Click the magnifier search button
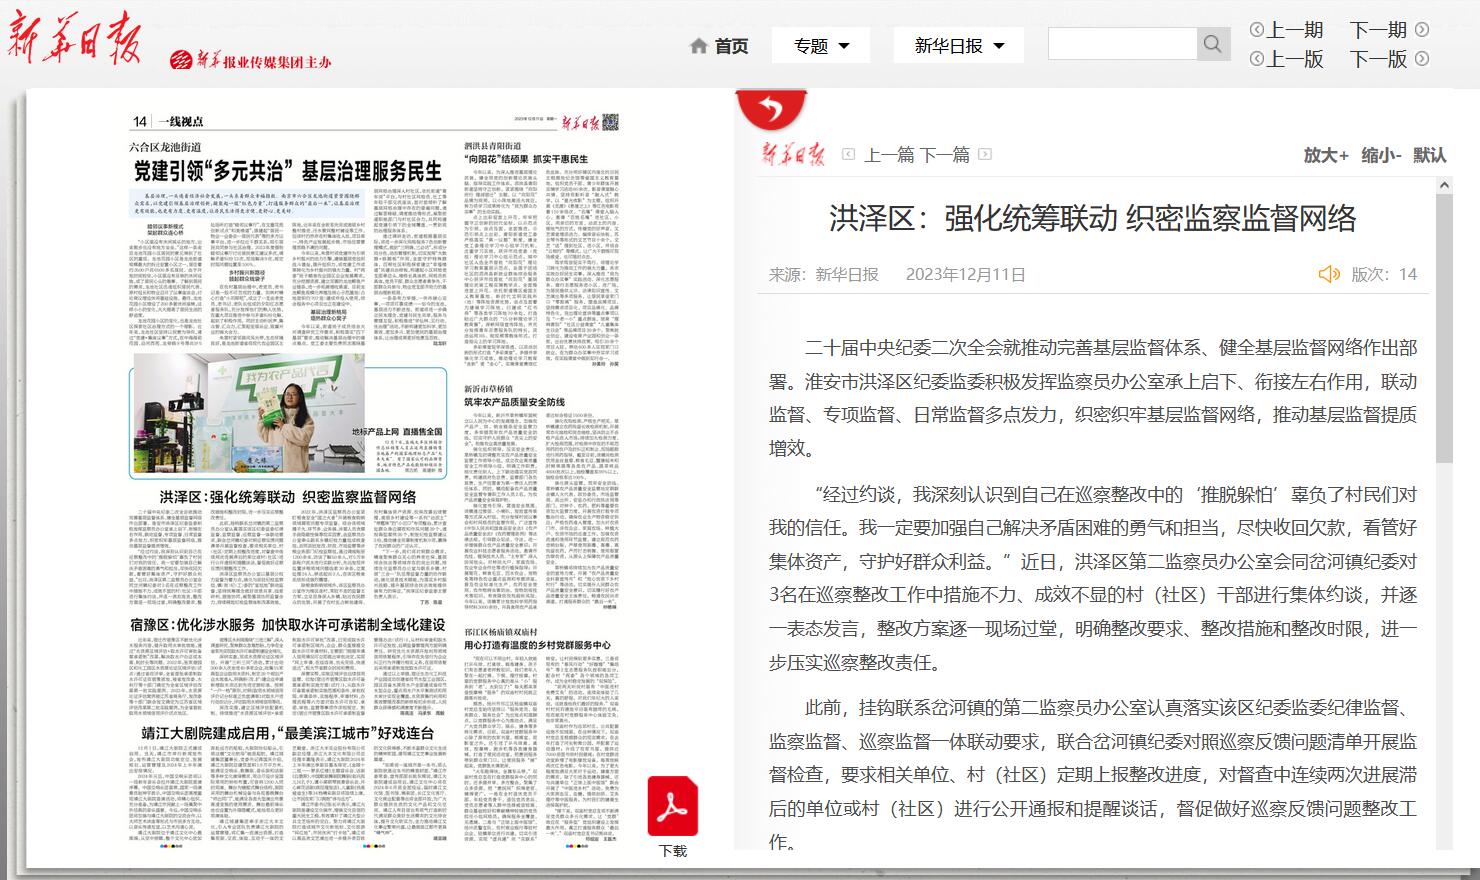1480x880 pixels. 1213,44
